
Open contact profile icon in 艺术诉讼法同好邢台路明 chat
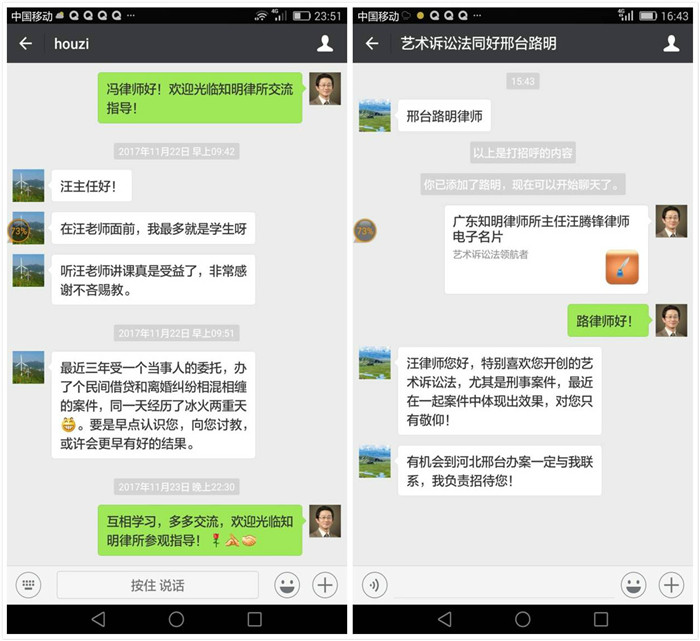coord(671,43)
